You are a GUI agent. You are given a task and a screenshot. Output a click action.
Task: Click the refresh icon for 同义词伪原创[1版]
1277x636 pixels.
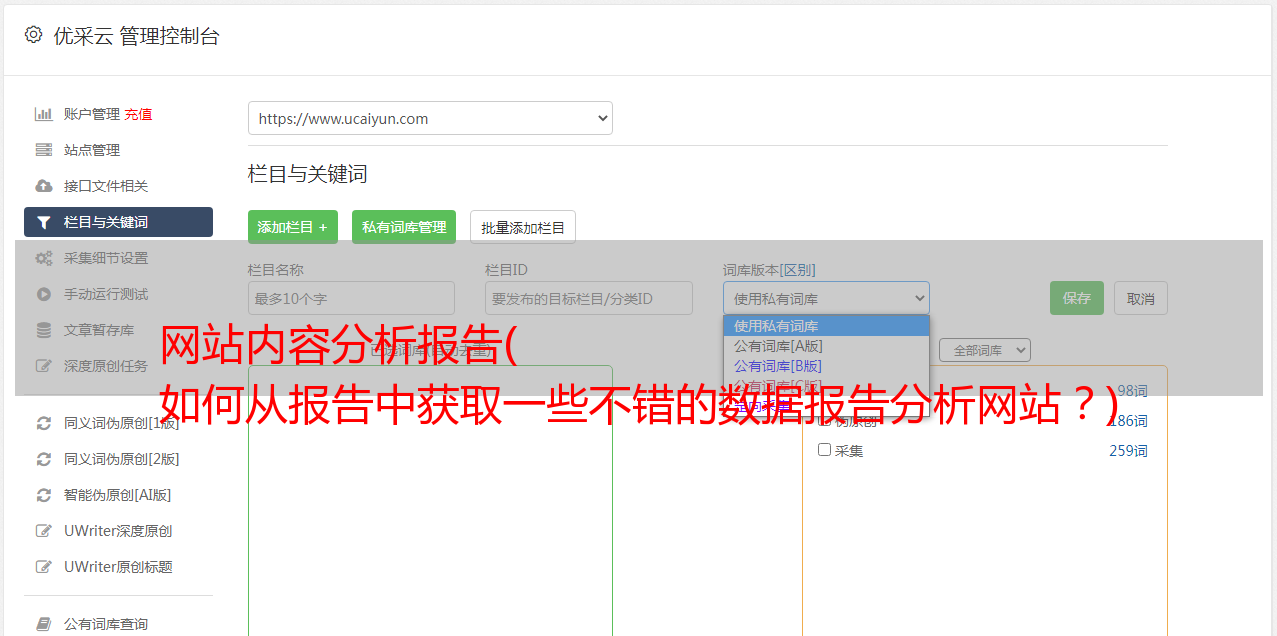[x=44, y=423]
